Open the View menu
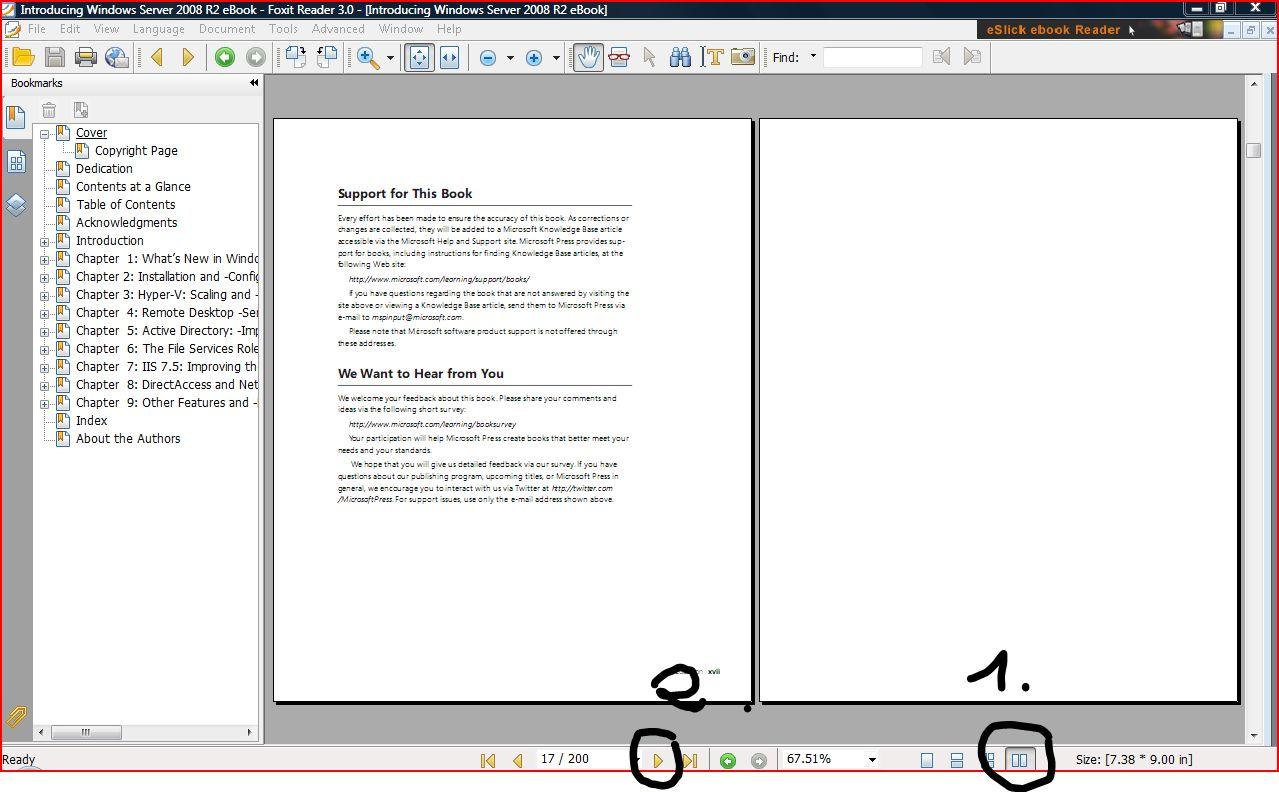 (x=106, y=29)
